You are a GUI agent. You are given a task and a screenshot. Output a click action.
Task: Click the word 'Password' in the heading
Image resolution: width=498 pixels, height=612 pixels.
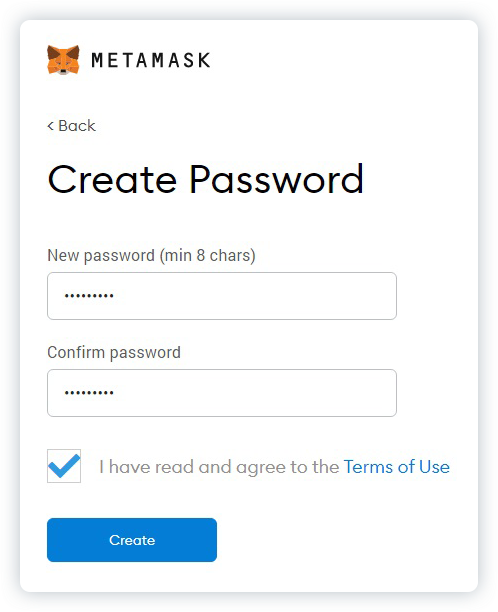coord(277,179)
